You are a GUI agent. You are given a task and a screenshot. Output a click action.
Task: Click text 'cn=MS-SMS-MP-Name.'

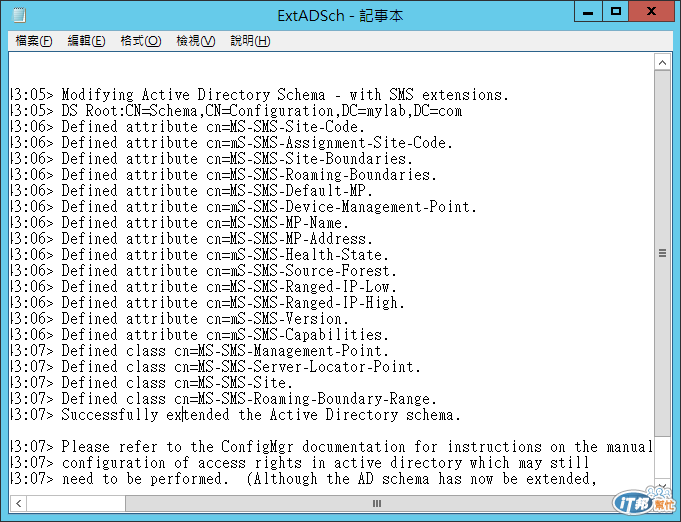278,223
